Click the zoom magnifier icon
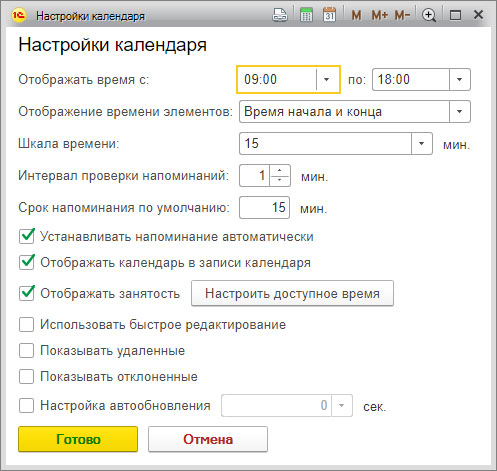This screenshot has width=497, height=471. coord(429,15)
